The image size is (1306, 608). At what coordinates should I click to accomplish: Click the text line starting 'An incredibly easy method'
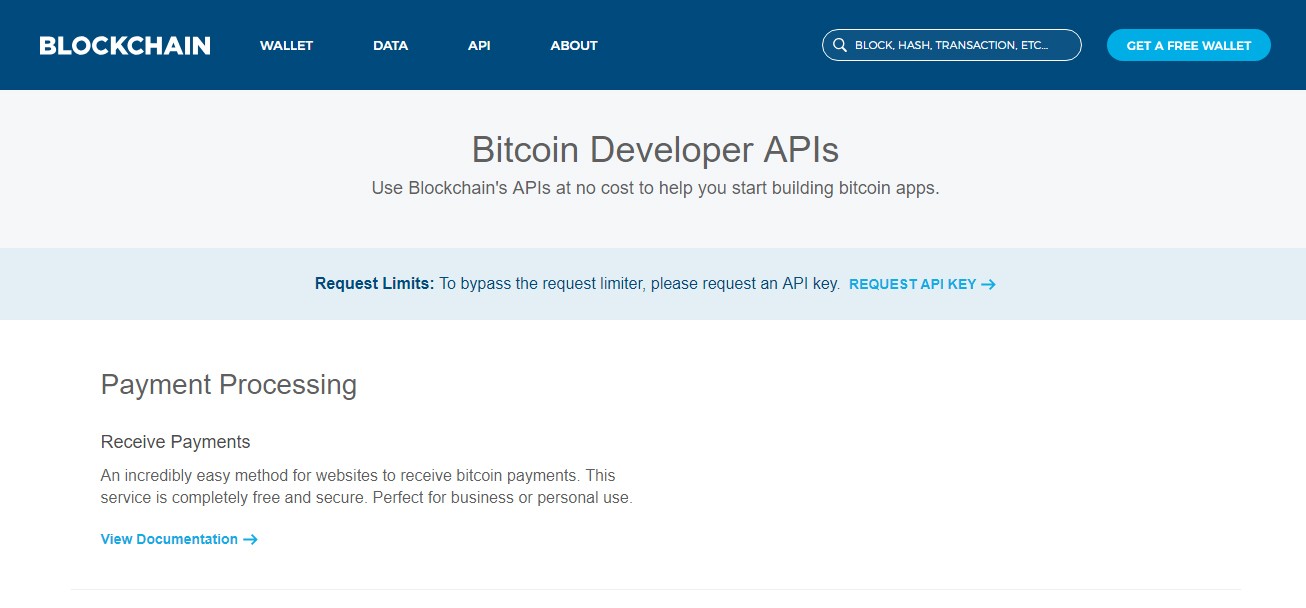pos(357,475)
